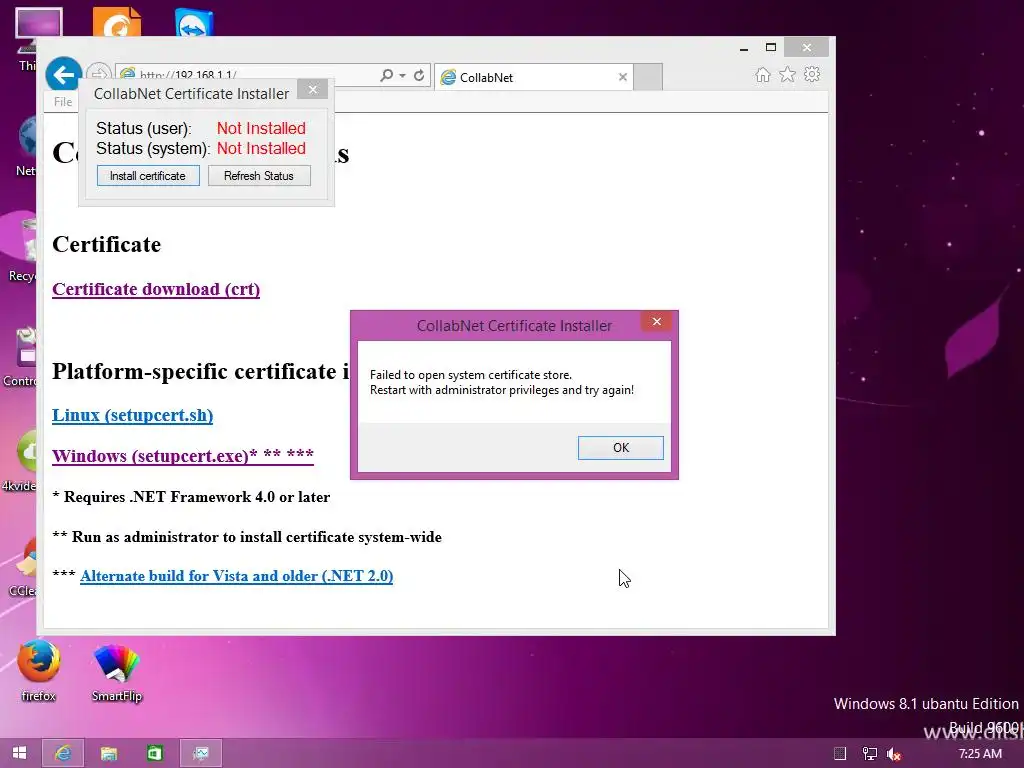The image size is (1024, 768).
Task: Go back with the browser back arrow
Action: [x=63, y=75]
